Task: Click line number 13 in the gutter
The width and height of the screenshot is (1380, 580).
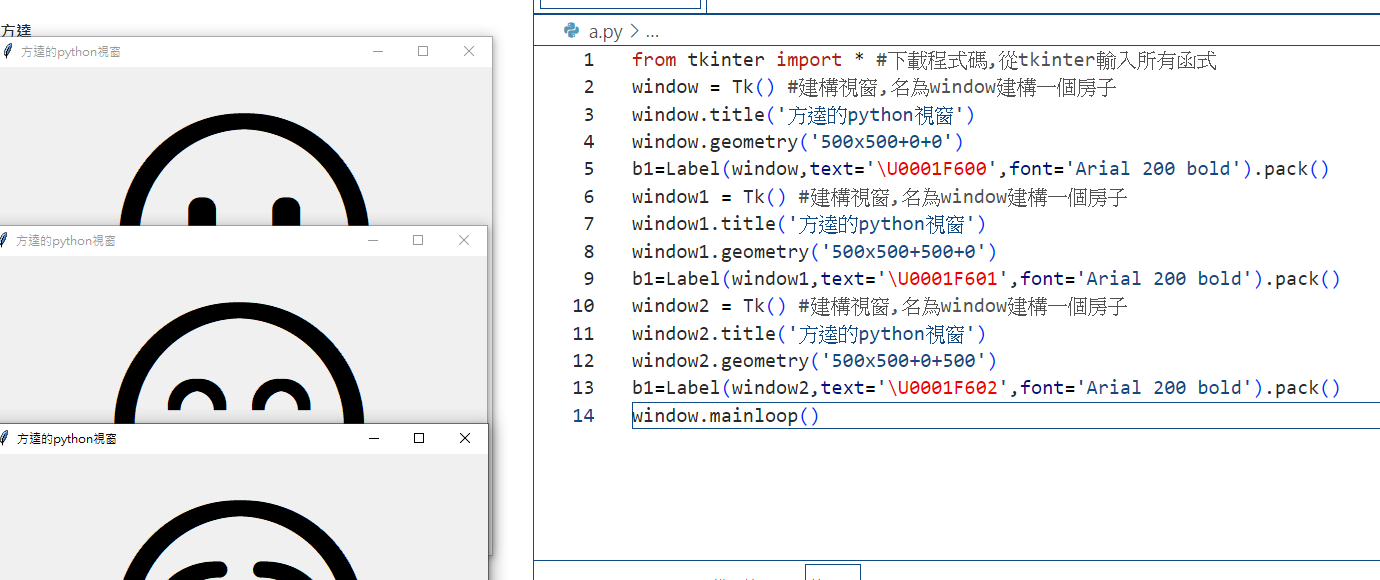Action: pyautogui.click(x=584, y=388)
